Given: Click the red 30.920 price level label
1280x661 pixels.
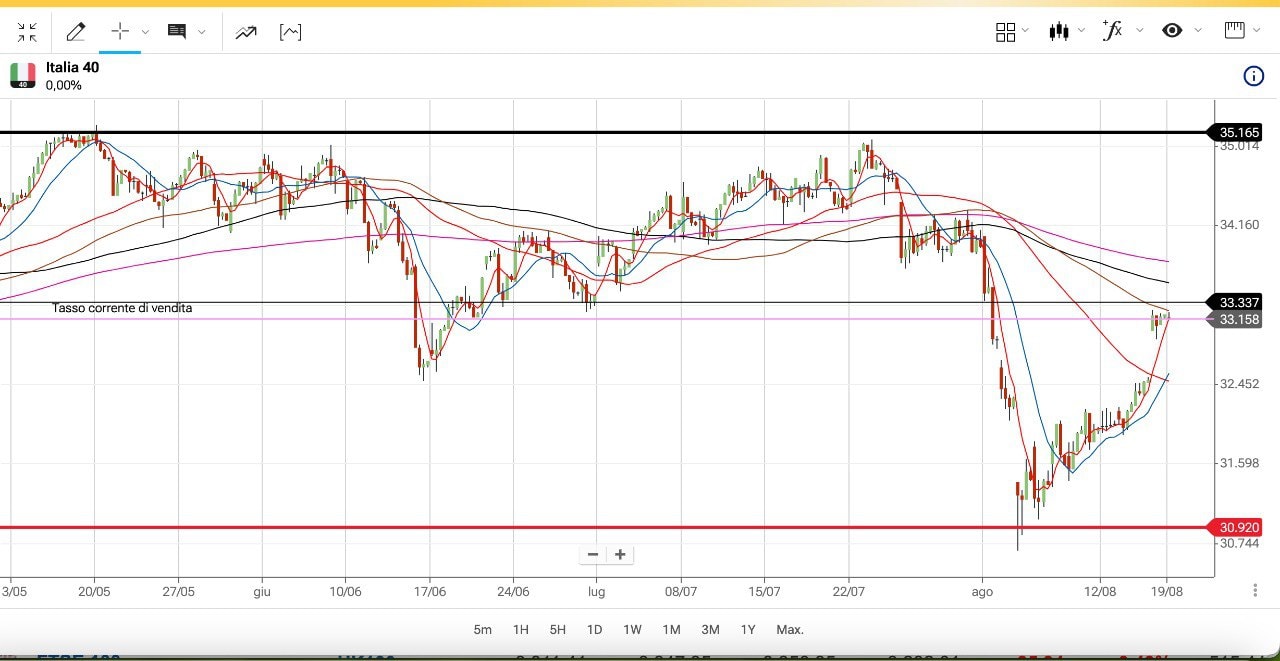Looking at the screenshot, I should 1239,527.
